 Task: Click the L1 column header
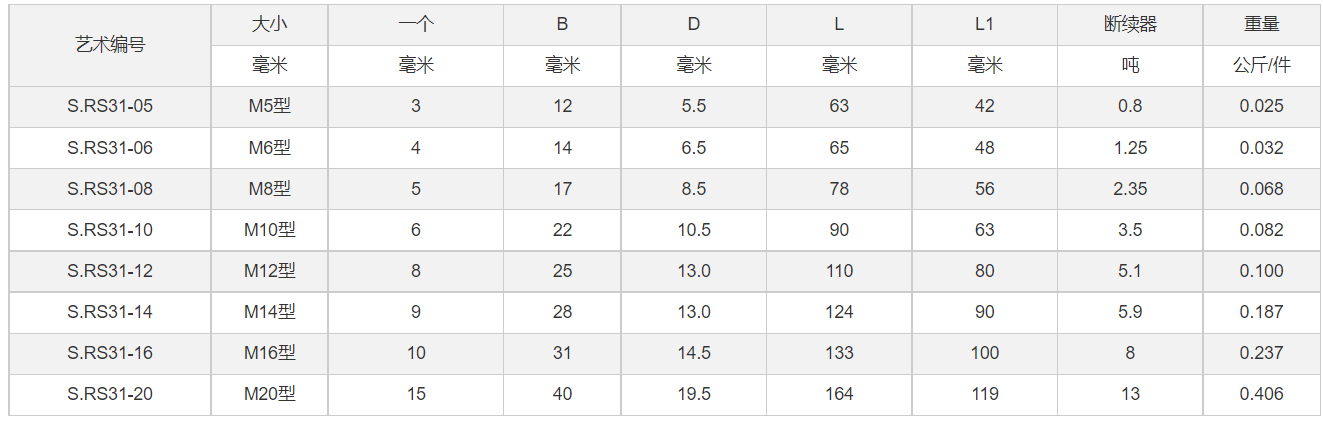(984, 25)
